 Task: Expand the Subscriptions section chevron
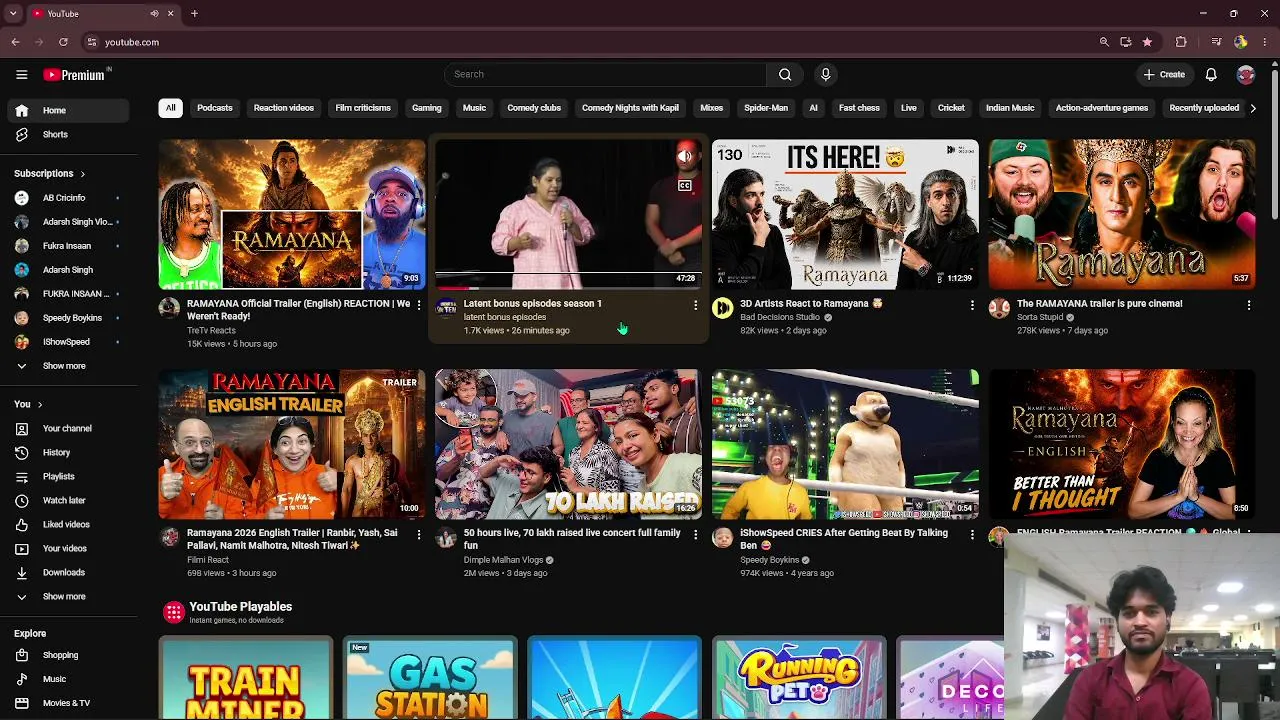pyautogui.click(x=82, y=174)
